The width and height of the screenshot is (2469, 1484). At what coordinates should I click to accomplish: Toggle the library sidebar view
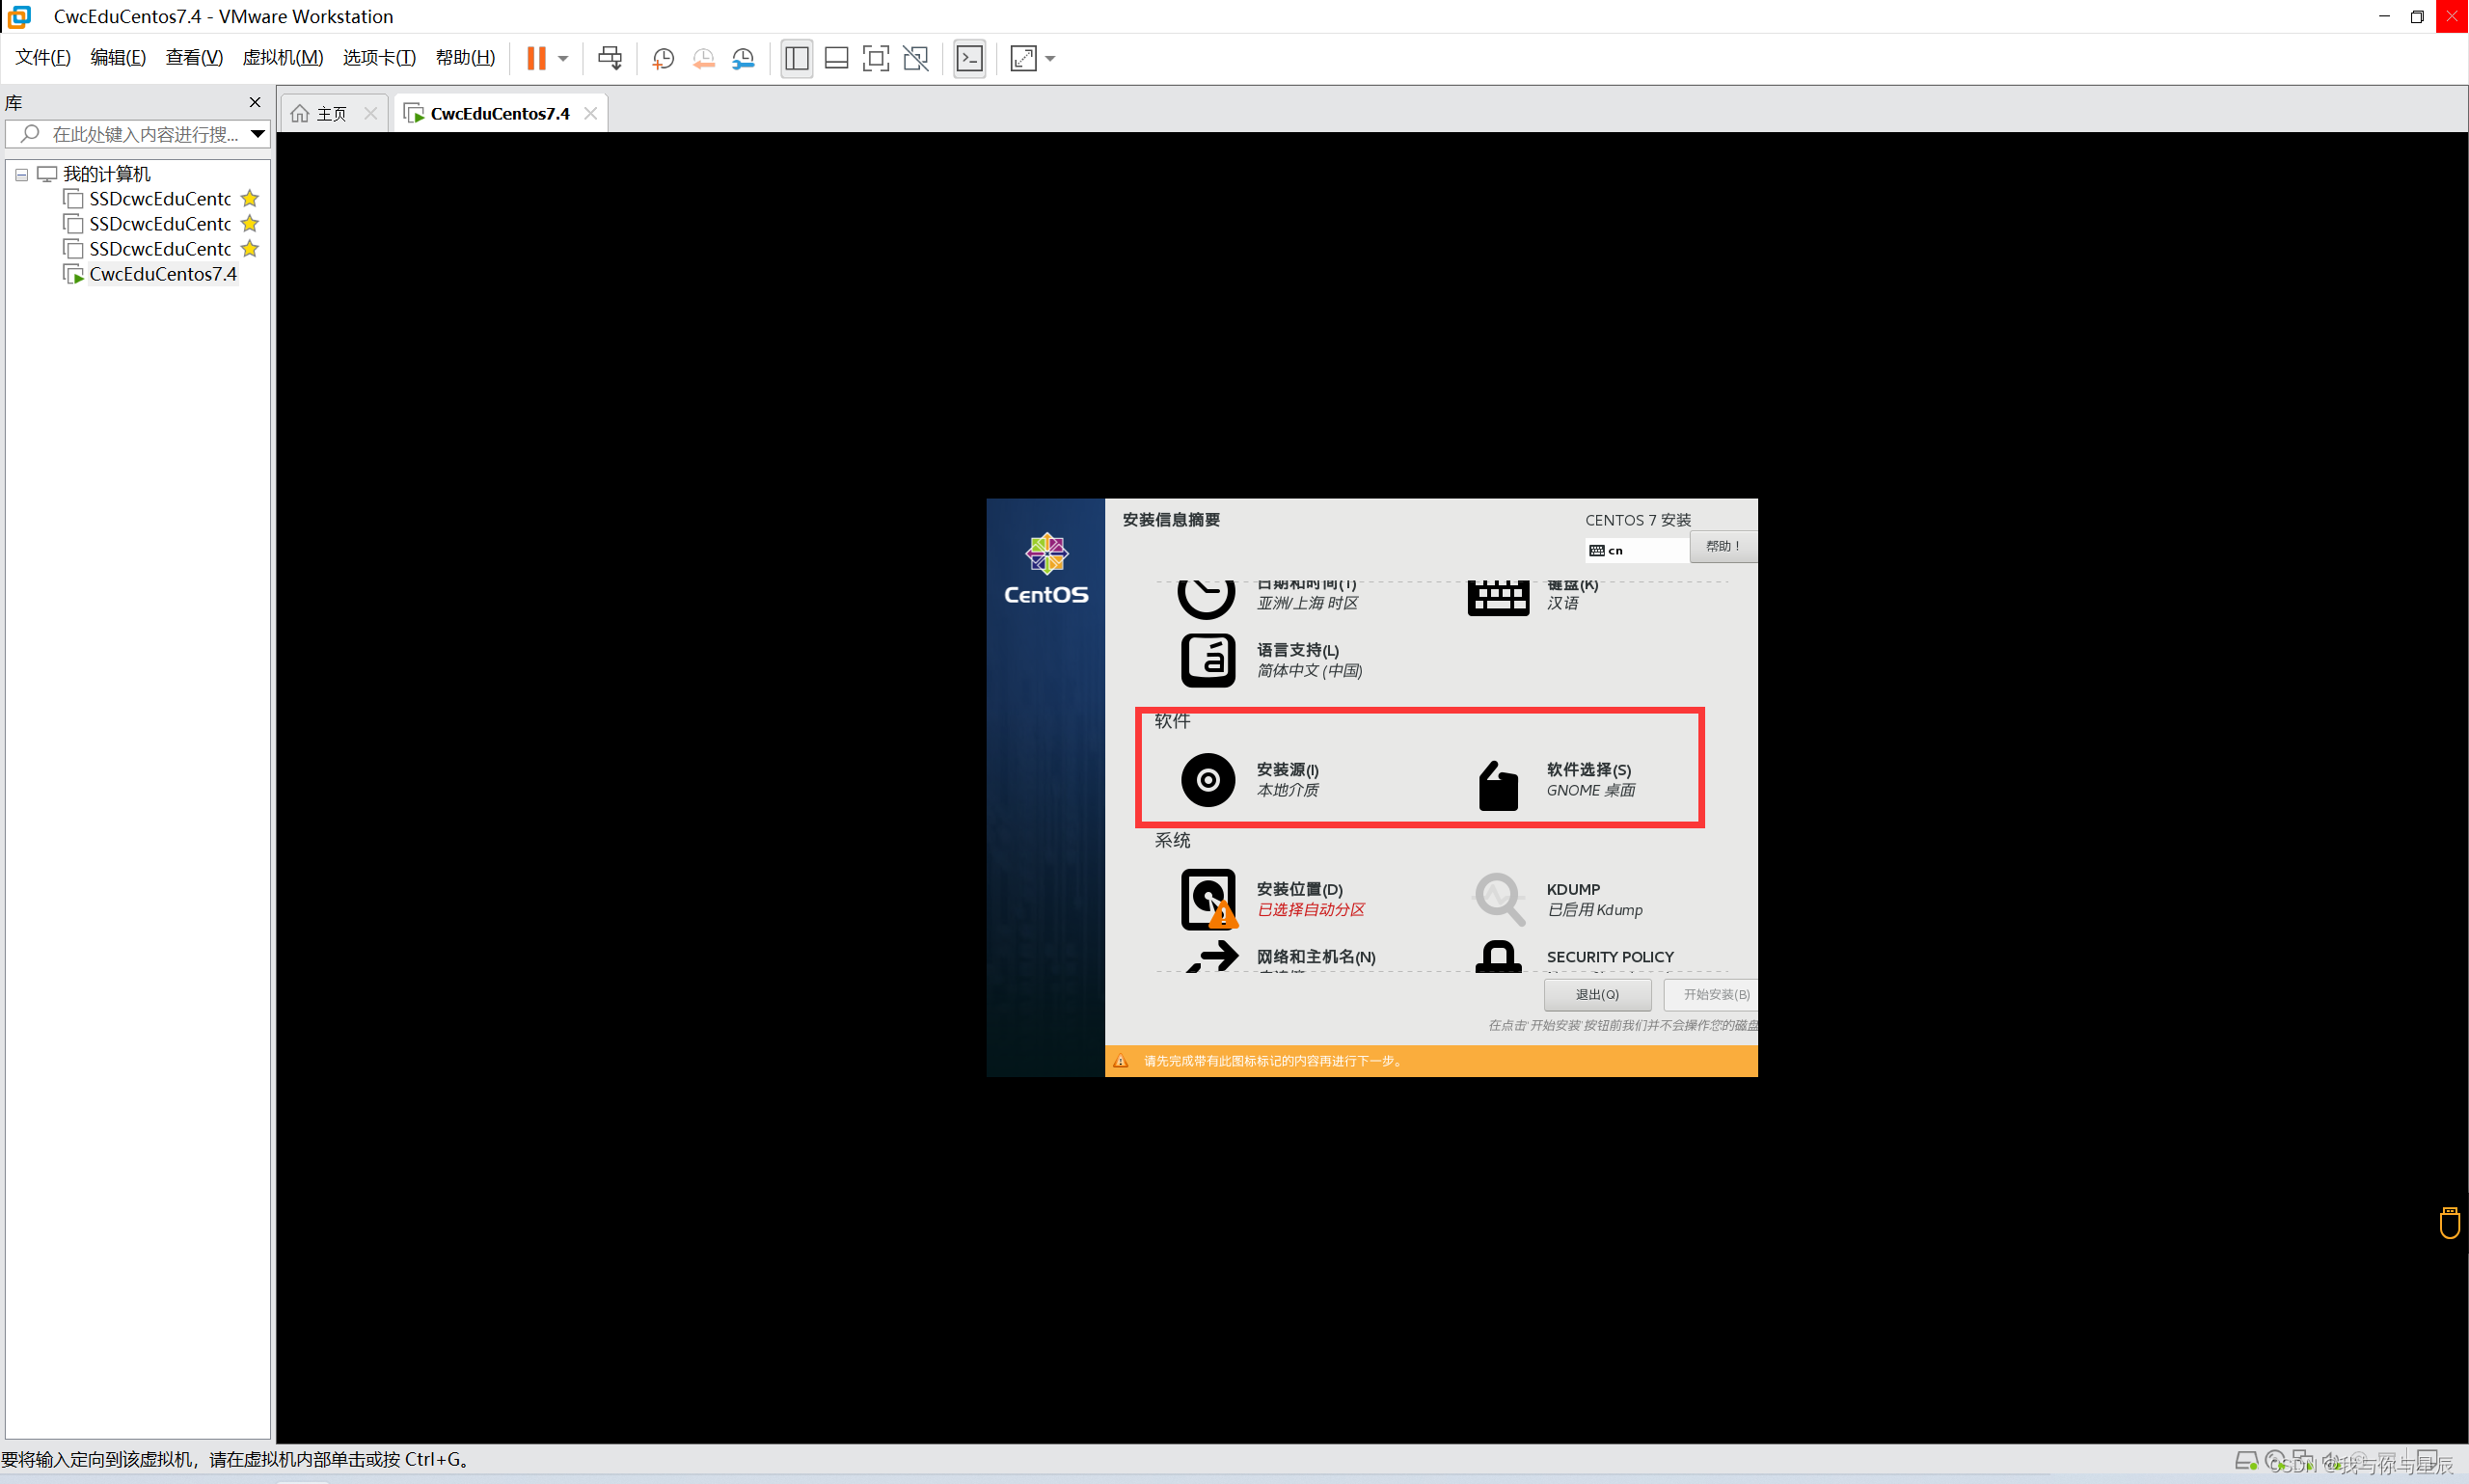pyautogui.click(x=796, y=58)
